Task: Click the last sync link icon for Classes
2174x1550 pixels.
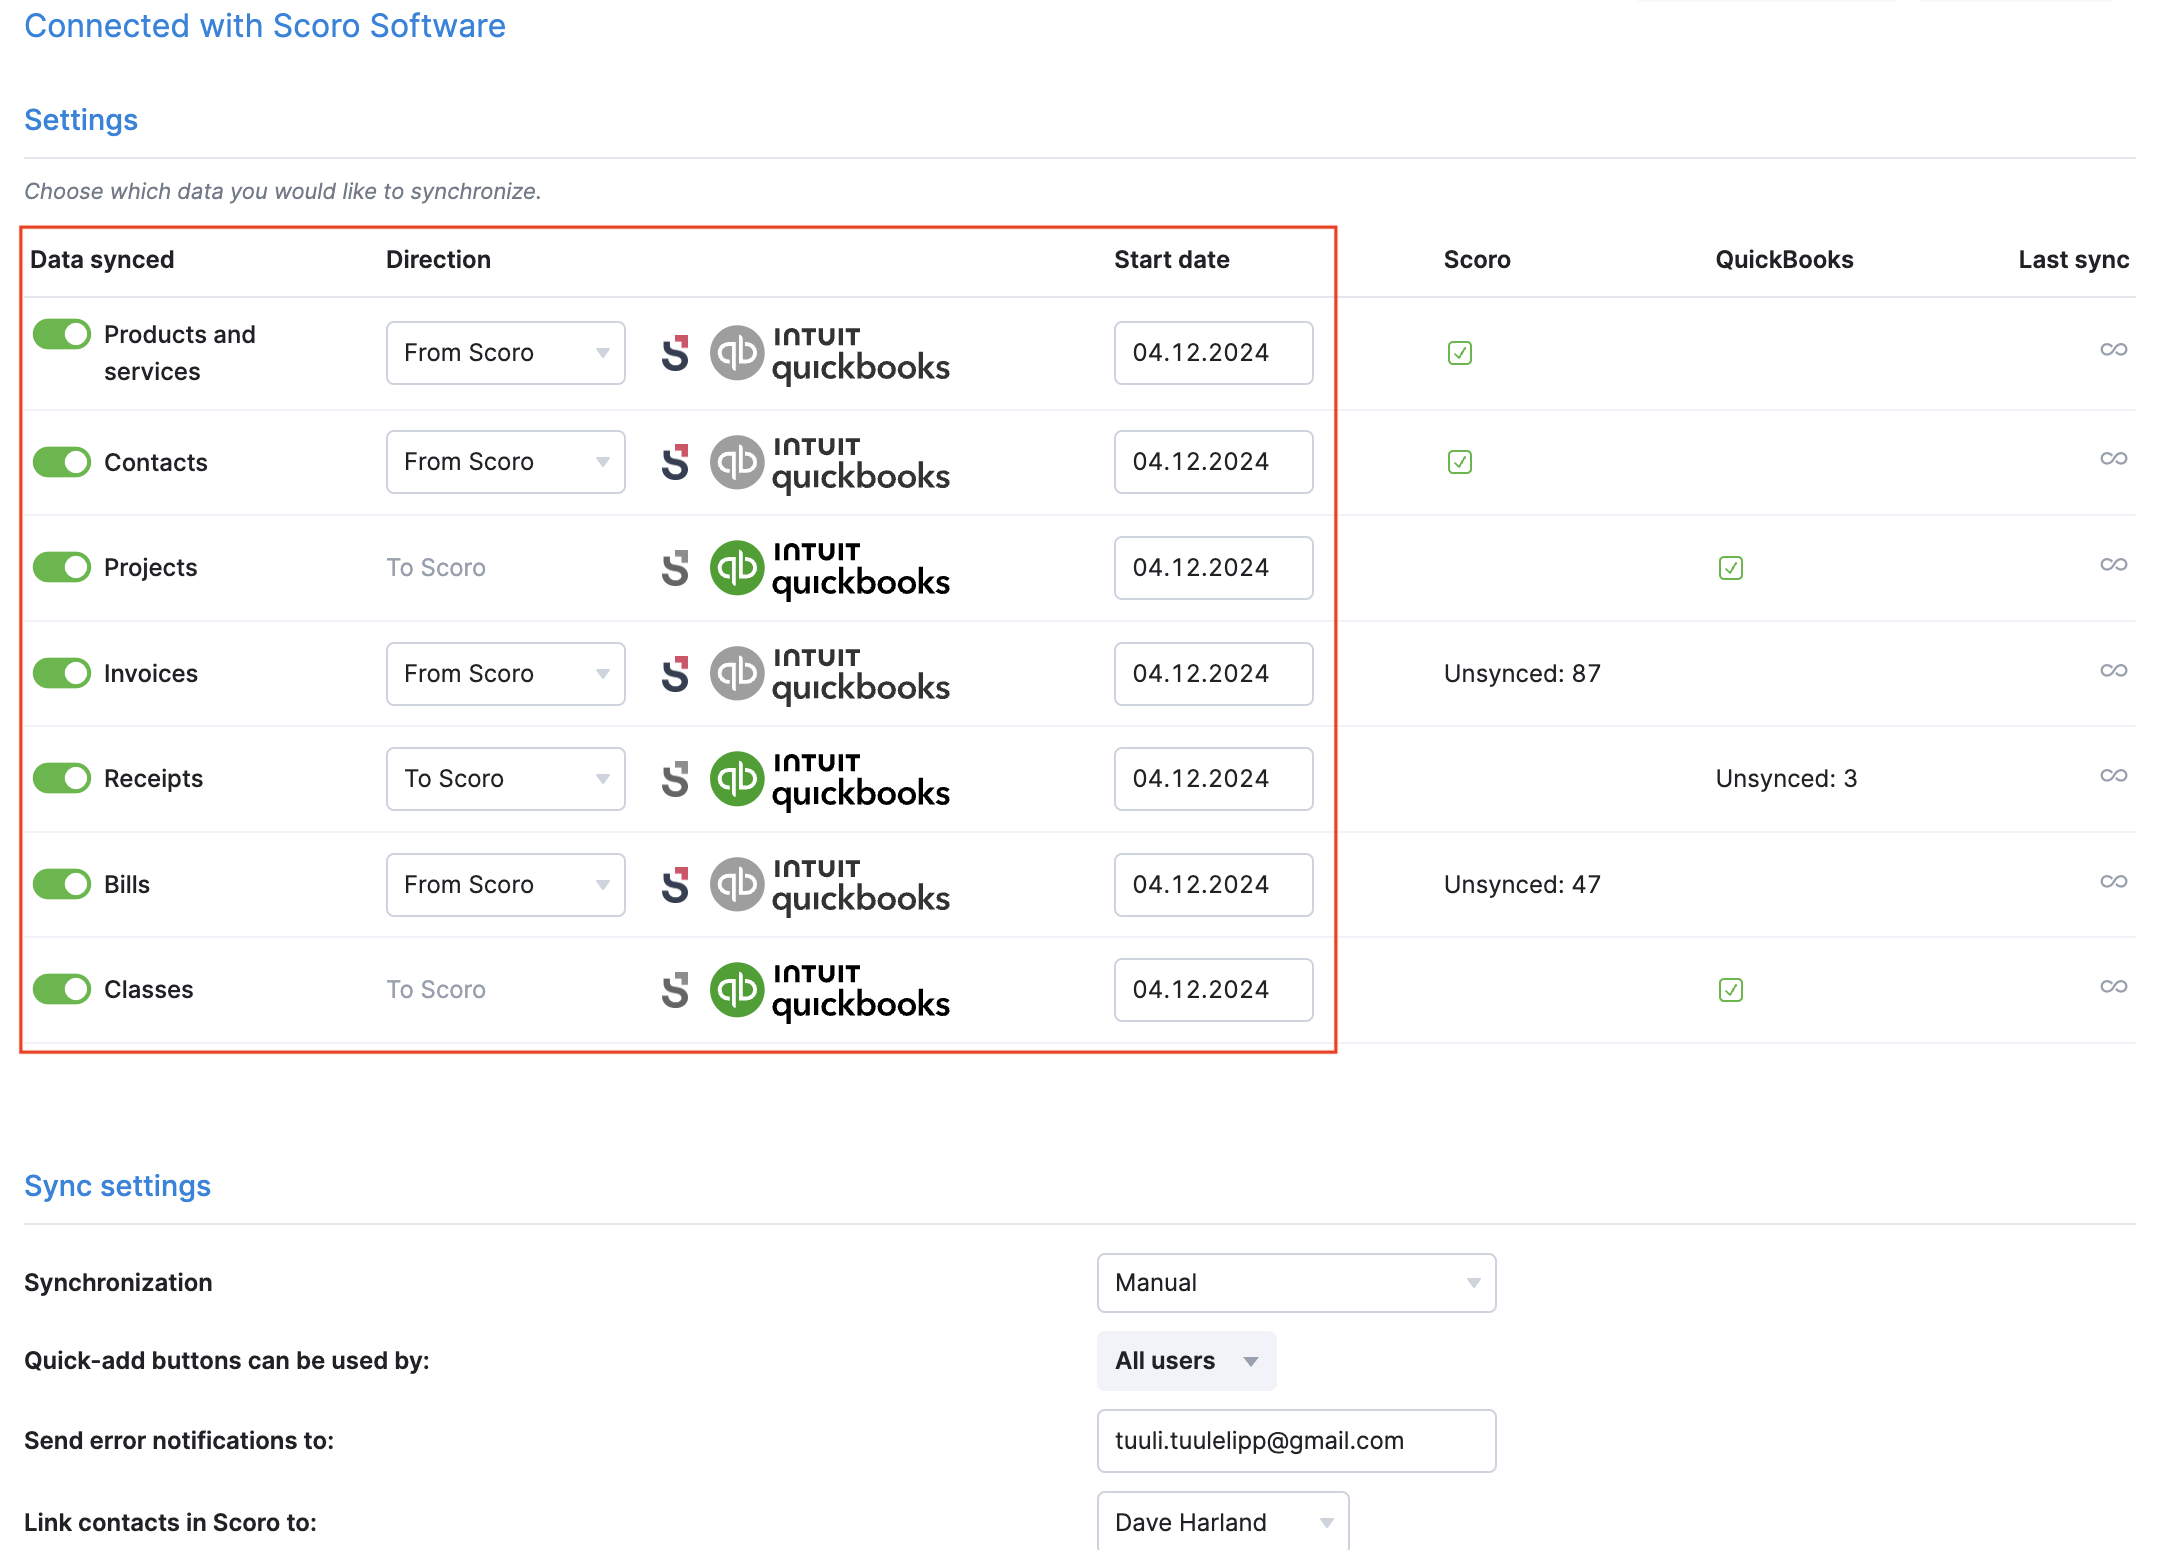Action: (2113, 986)
